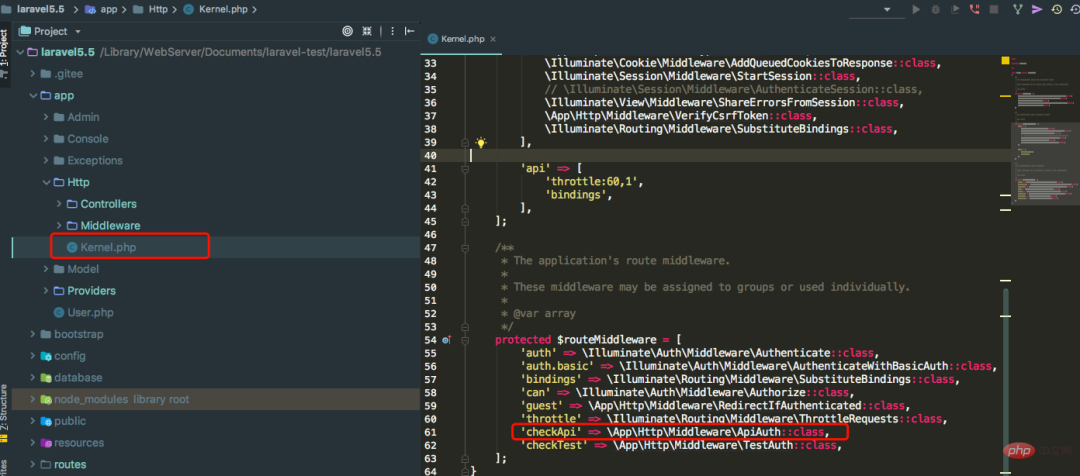Click the yellow lightbulb intention icon
This screenshot has width=1080, height=476.
coord(480,143)
